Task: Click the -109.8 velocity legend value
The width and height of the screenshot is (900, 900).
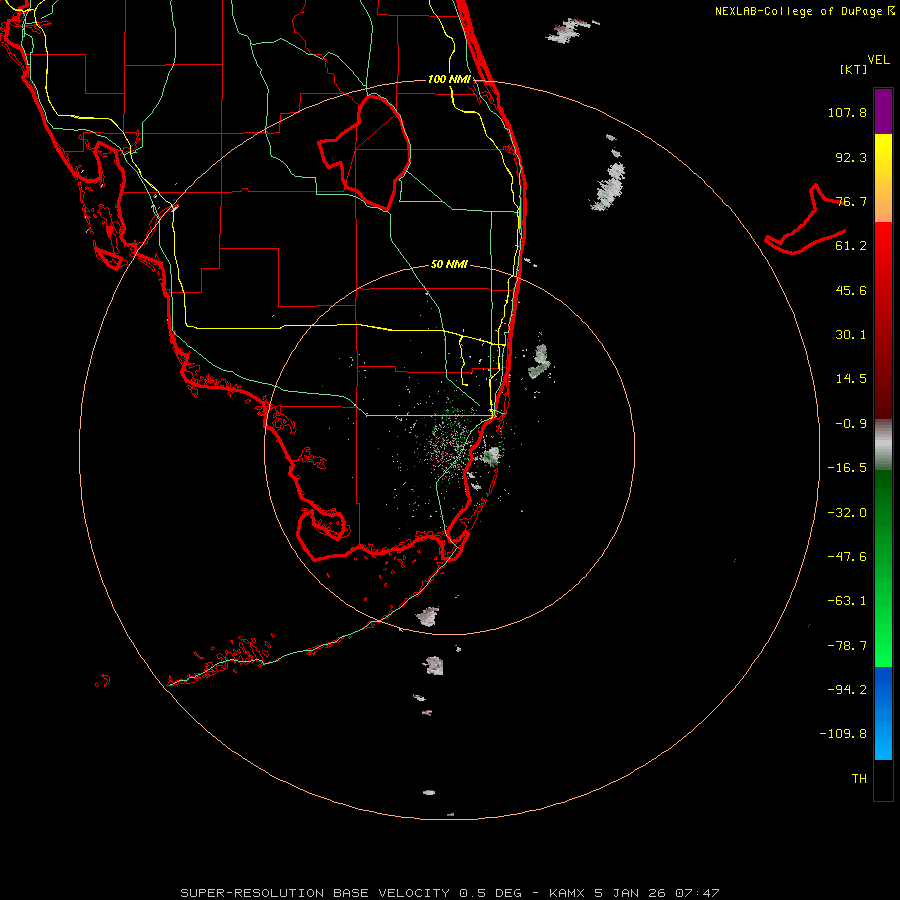Action: pos(843,734)
